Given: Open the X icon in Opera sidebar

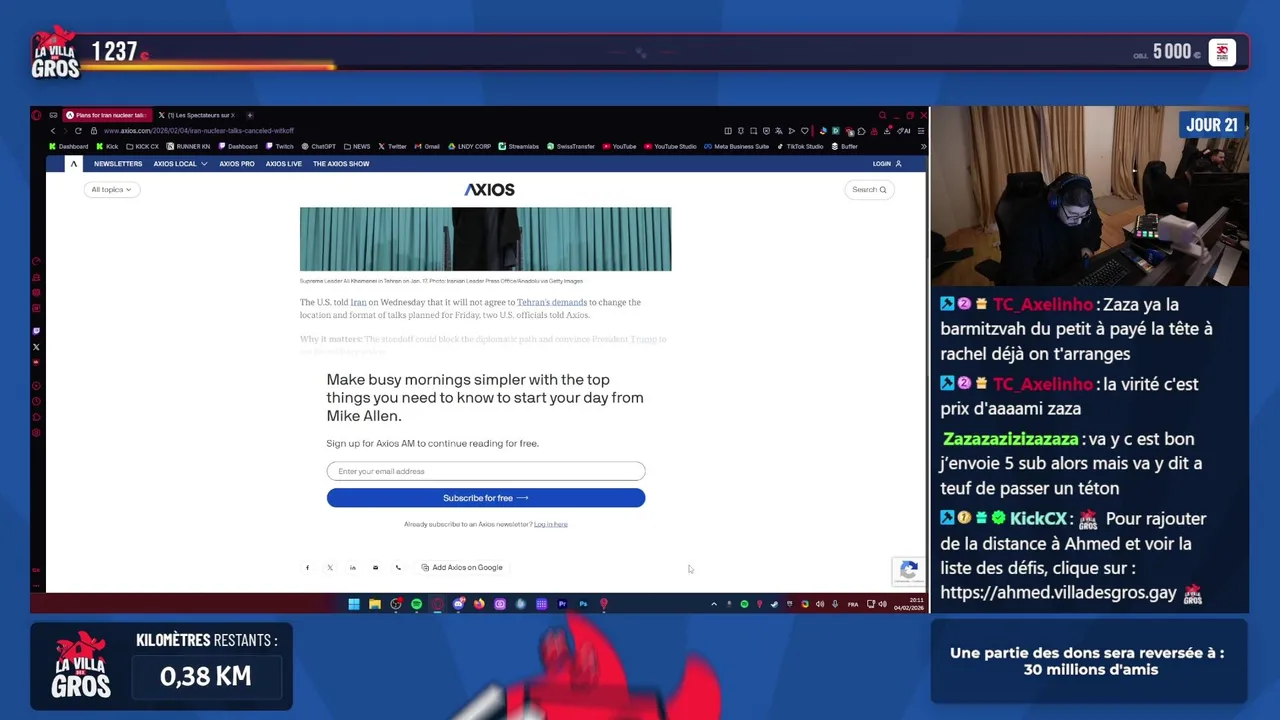Looking at the screenshot, I should click(x=36, y=347).
